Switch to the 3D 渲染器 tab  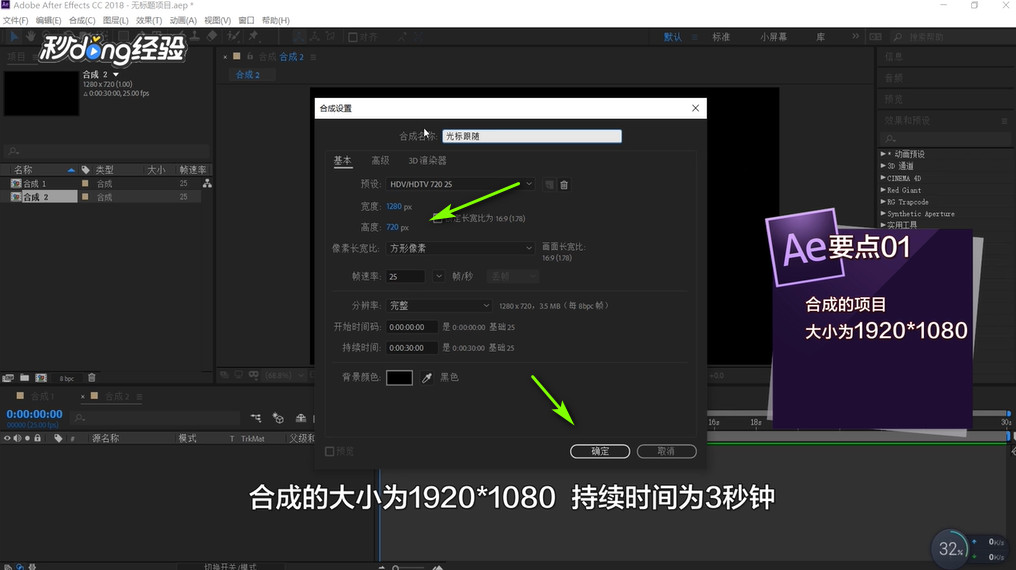[427, 161]
